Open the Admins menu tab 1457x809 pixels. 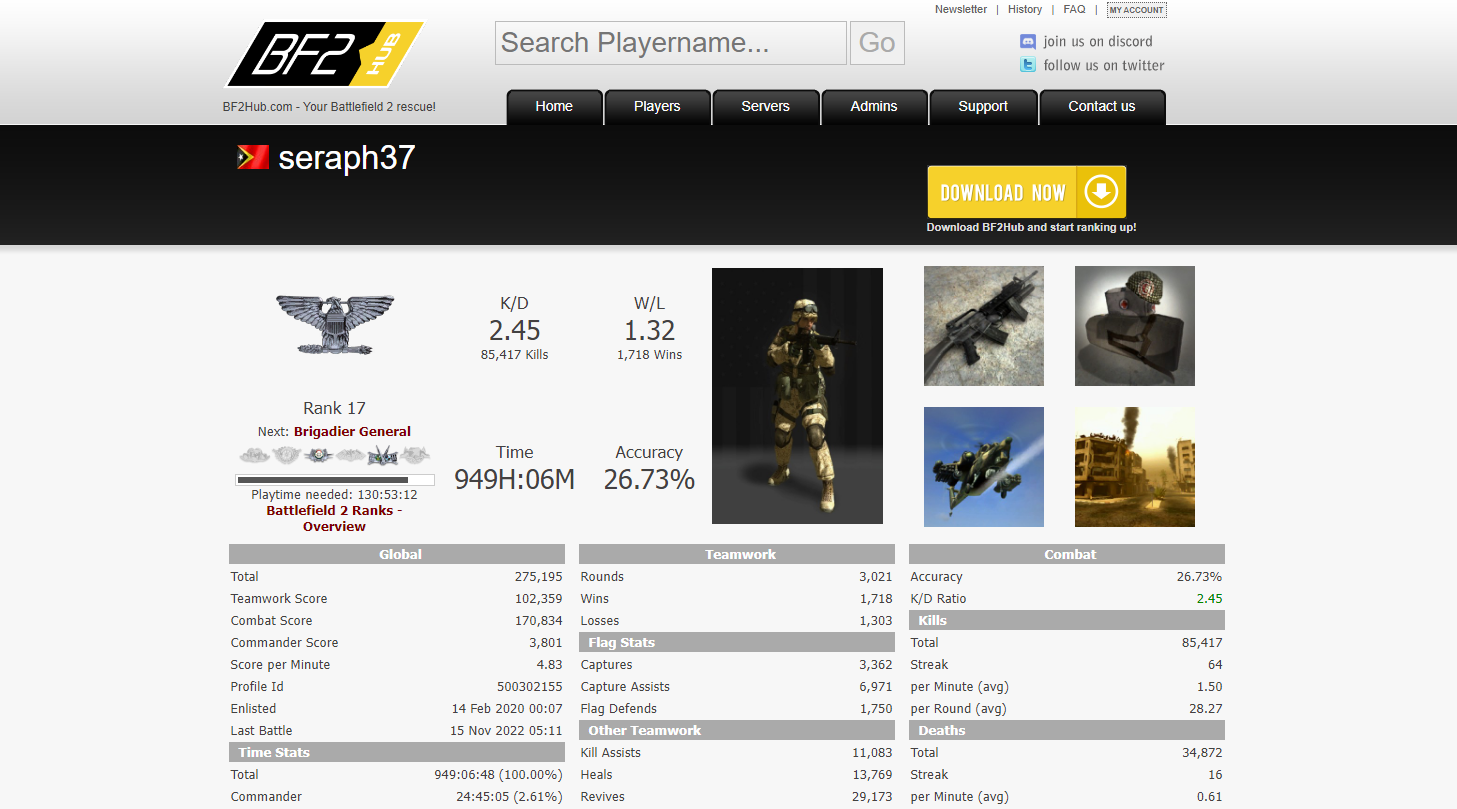tap(874, 107)
